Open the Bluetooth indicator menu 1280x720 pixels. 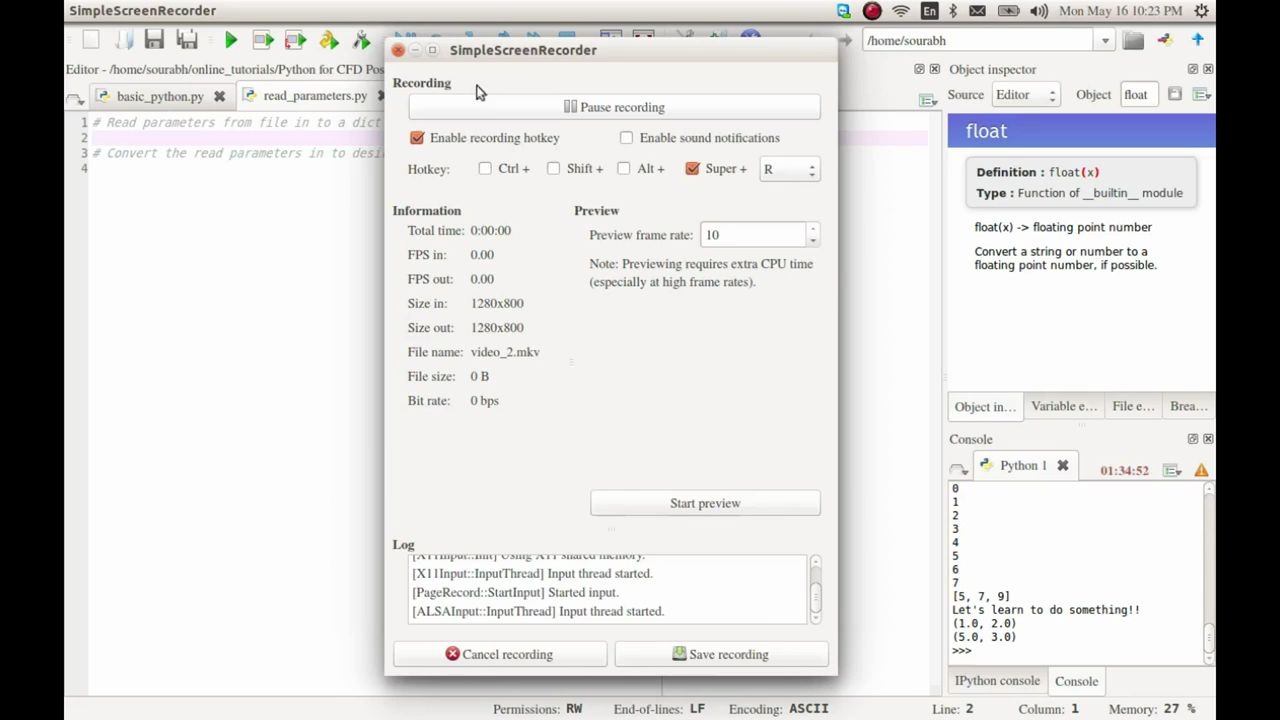953,11
